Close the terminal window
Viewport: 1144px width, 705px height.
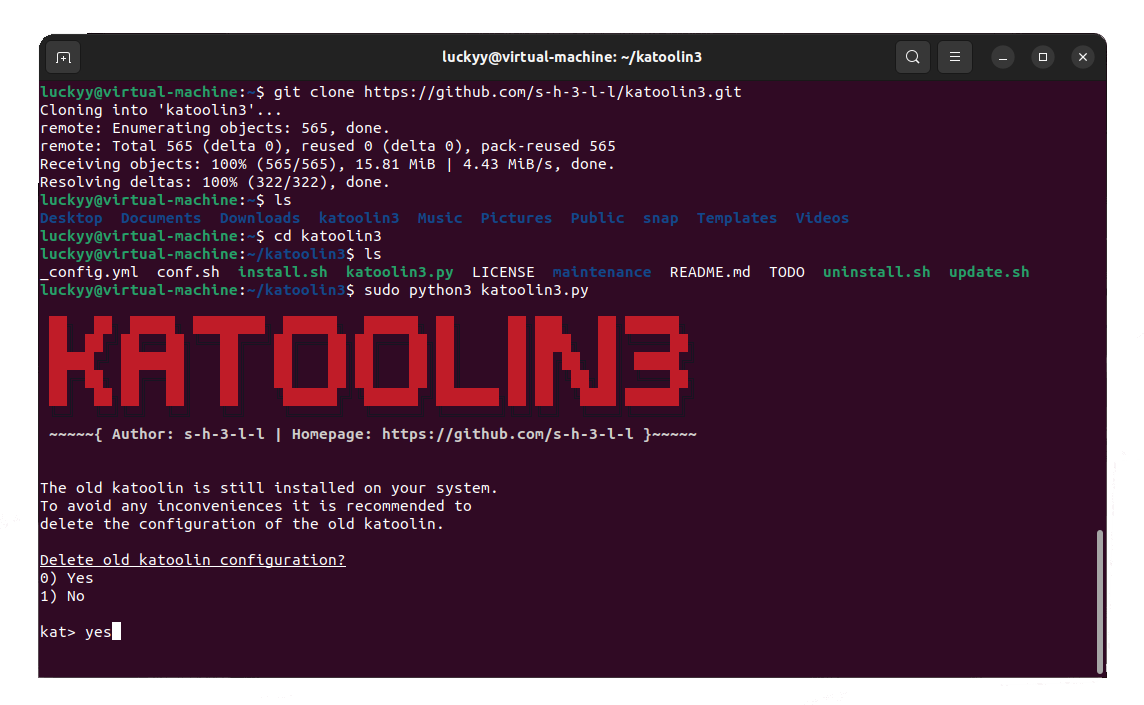(x=1082, y=57)
